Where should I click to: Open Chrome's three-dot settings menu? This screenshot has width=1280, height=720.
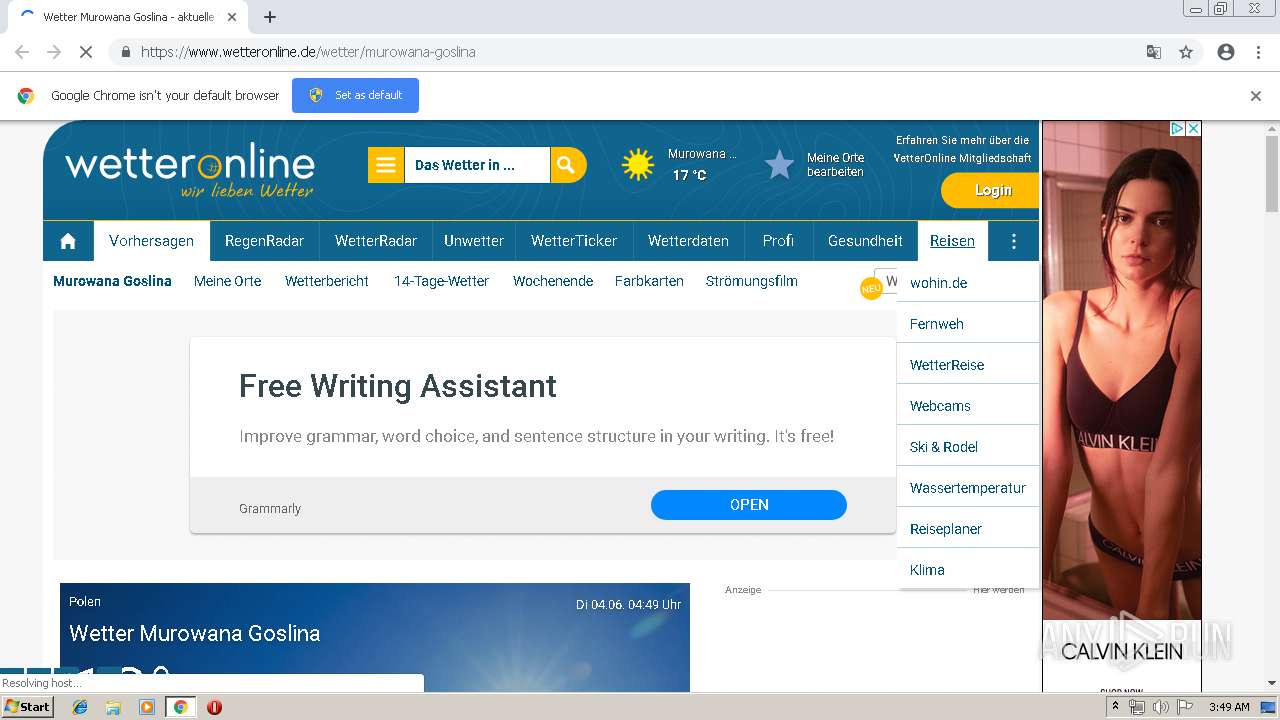click(1258, 52)
